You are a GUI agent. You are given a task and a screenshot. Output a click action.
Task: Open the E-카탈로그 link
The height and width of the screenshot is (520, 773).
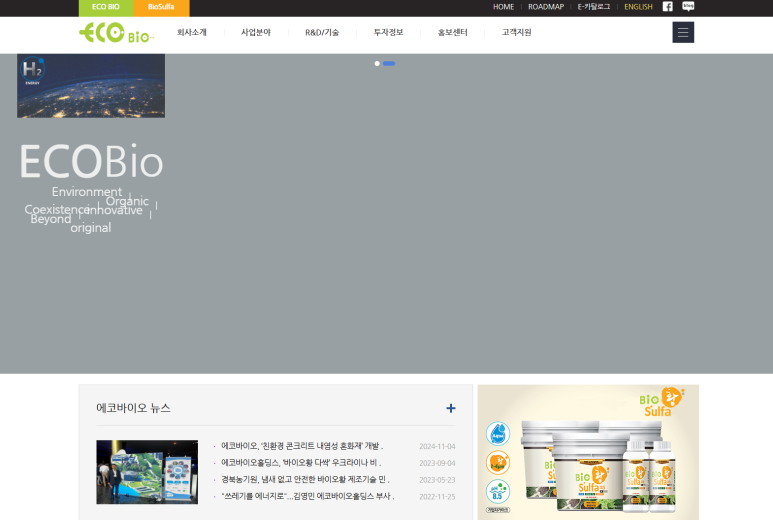coord(594,7)
